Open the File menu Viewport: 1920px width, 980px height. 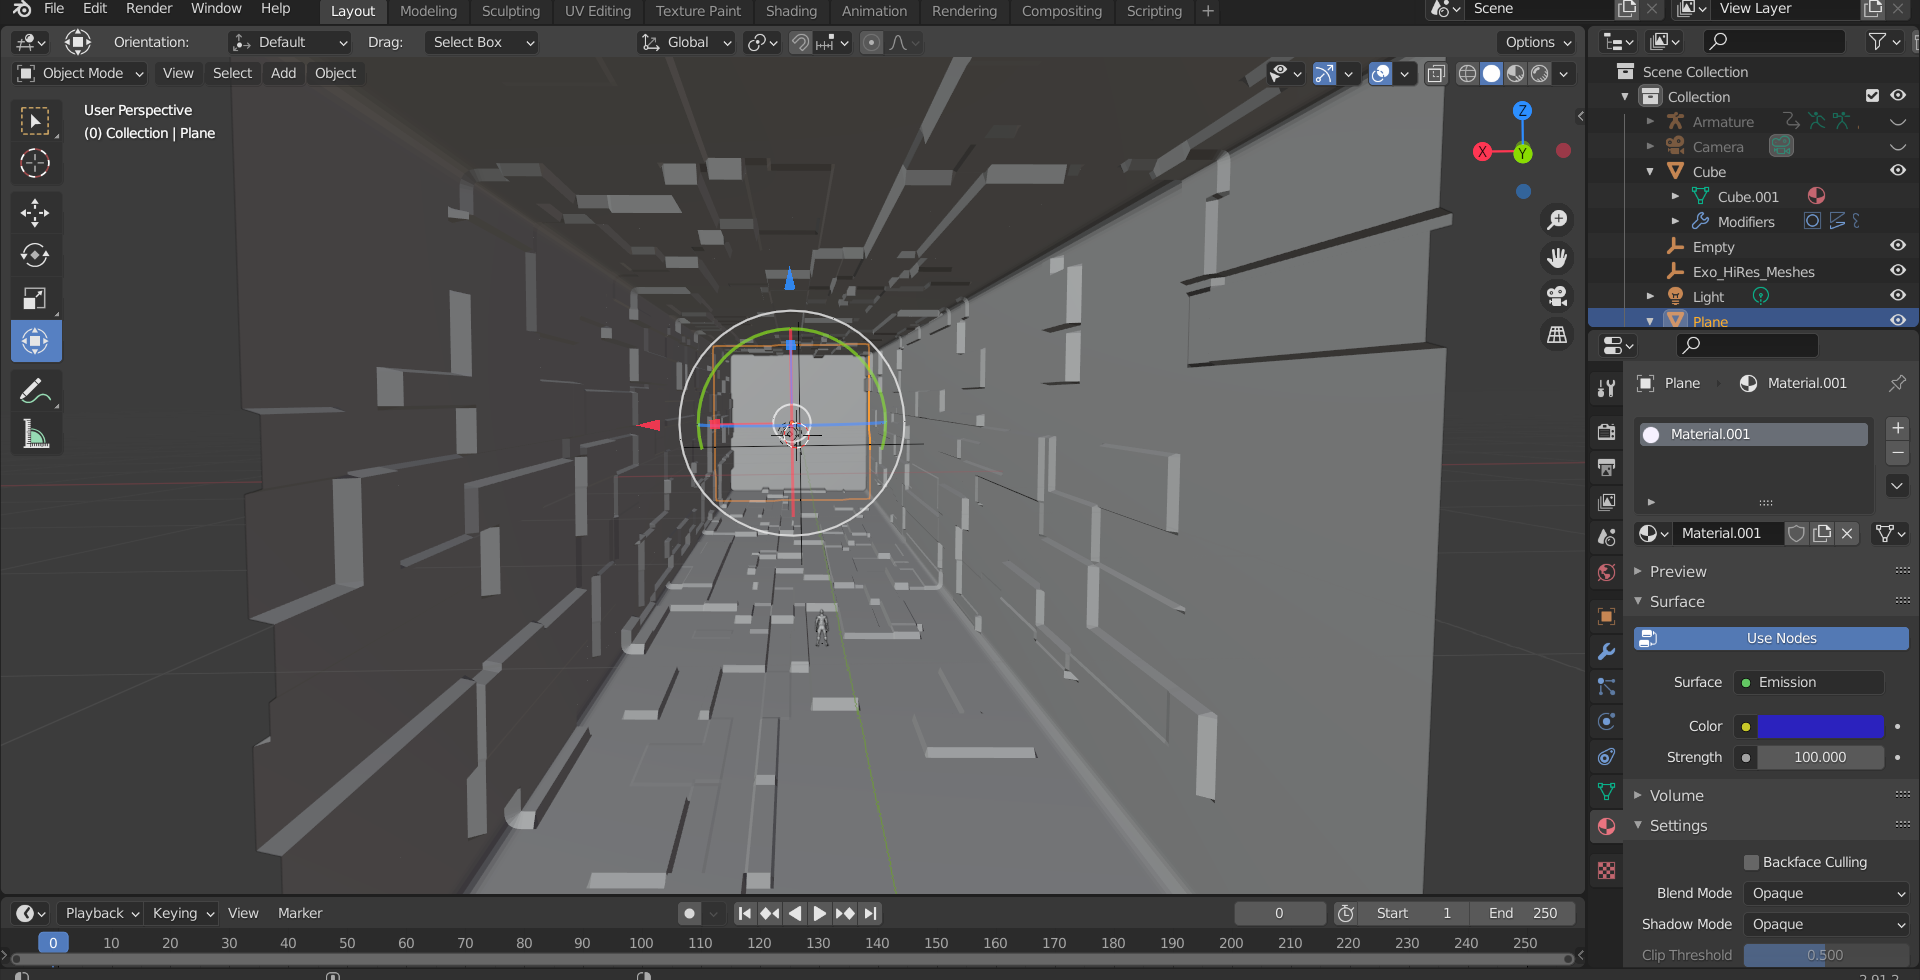pyautogui.click(x=54, y=9)
